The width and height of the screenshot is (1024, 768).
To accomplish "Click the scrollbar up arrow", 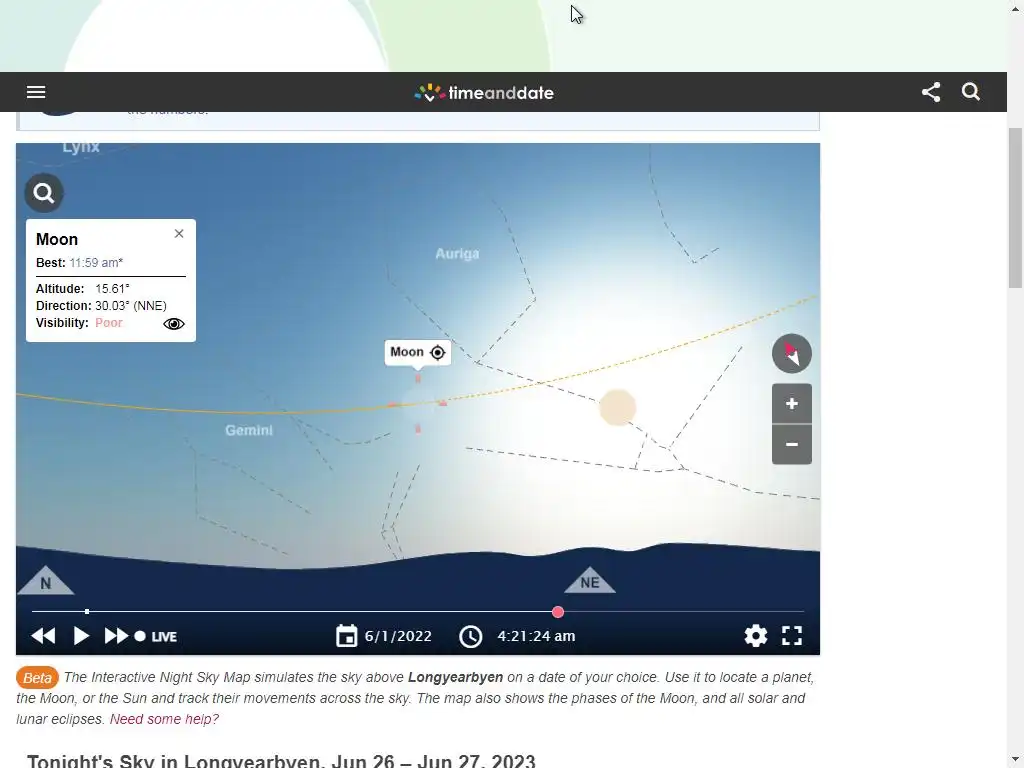I will coord(1016,7).
